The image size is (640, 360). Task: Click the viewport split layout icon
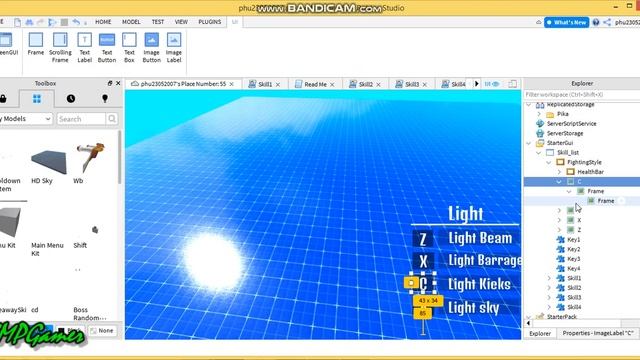tap(513, 84)
